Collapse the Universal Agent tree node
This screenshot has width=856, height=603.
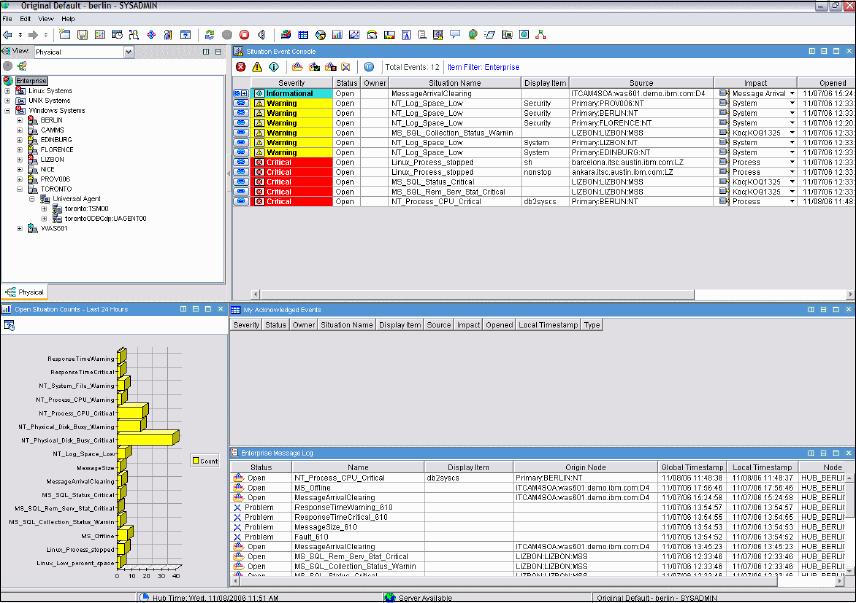tap(32, 199)
